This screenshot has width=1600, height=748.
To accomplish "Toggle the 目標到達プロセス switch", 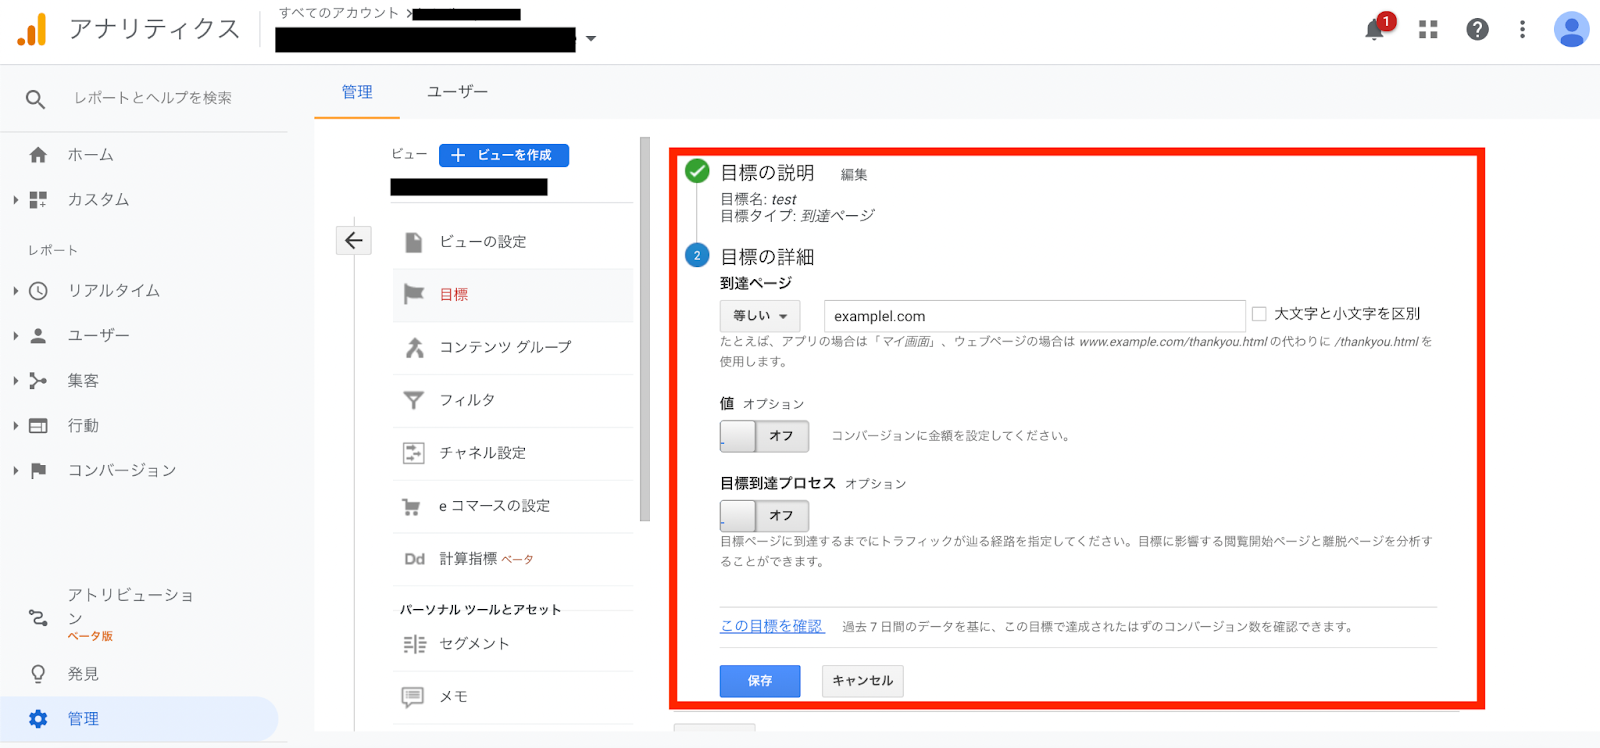I will coord(764,516).
